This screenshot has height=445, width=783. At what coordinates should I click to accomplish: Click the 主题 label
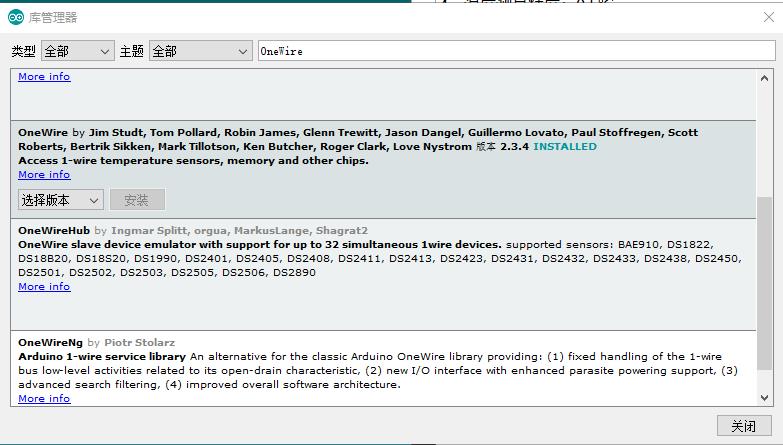[x=132, y=51]
